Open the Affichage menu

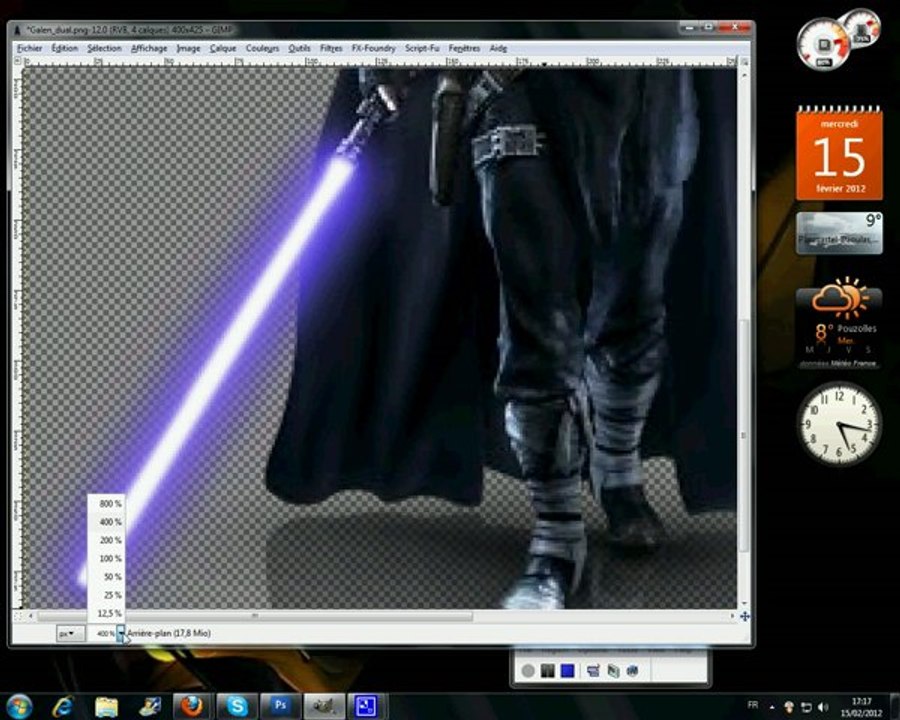149,48
